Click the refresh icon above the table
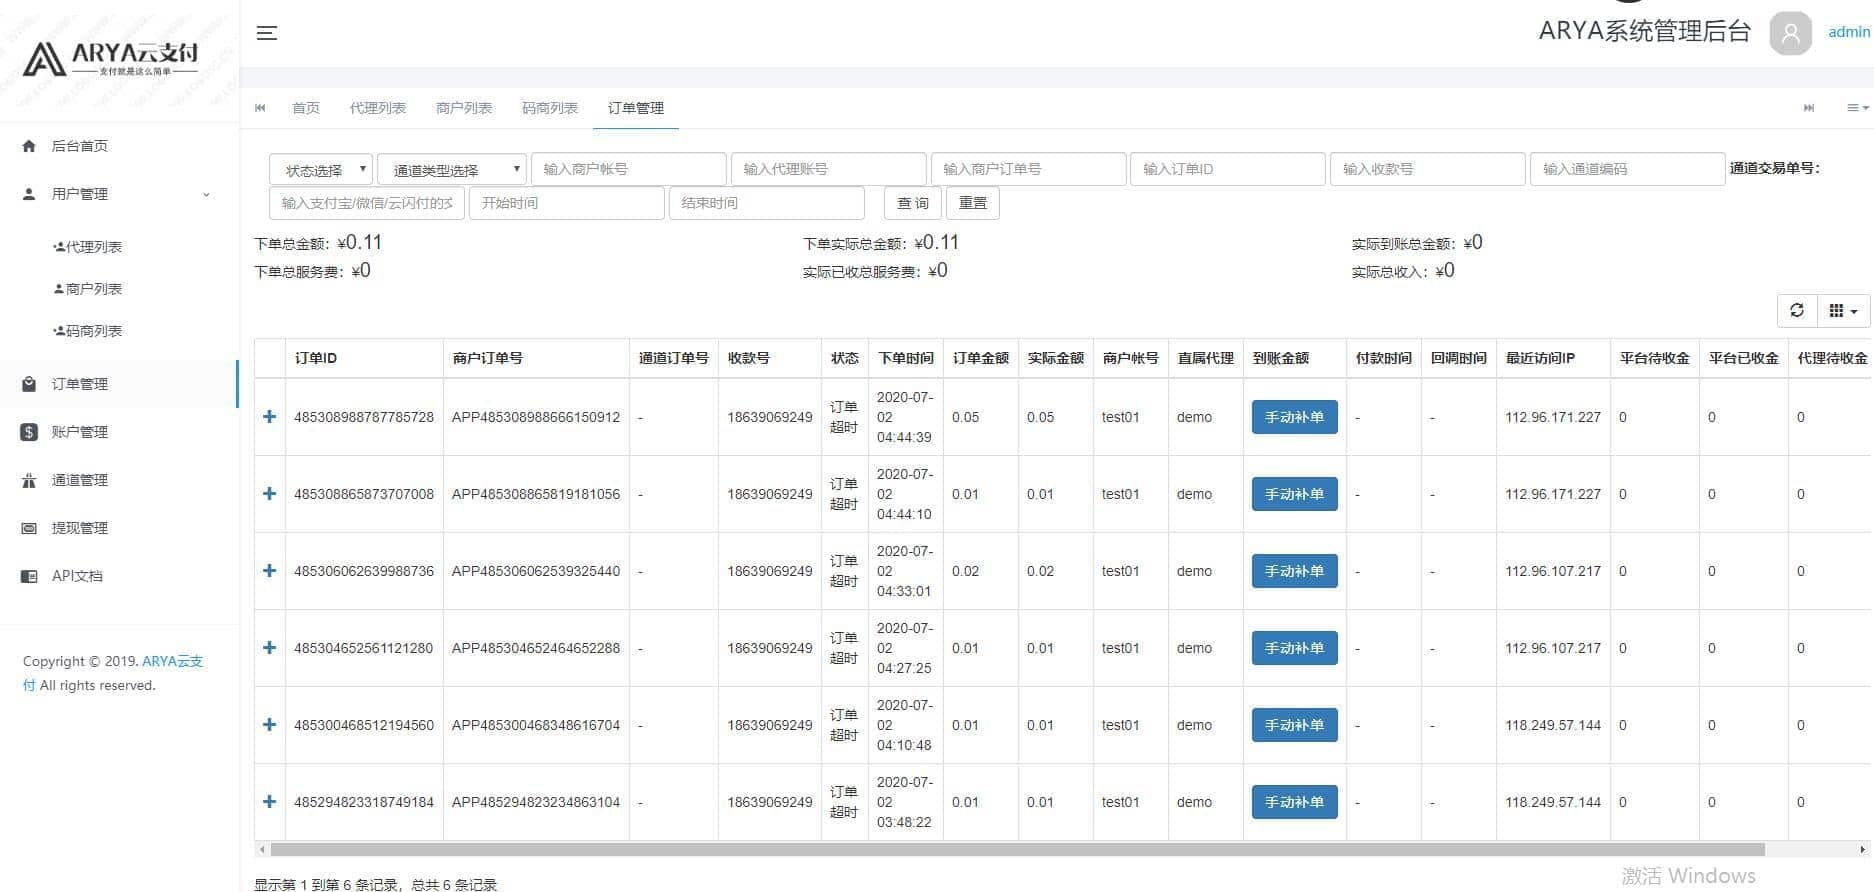The image size is (1874, 892). tap(1796, 311)
